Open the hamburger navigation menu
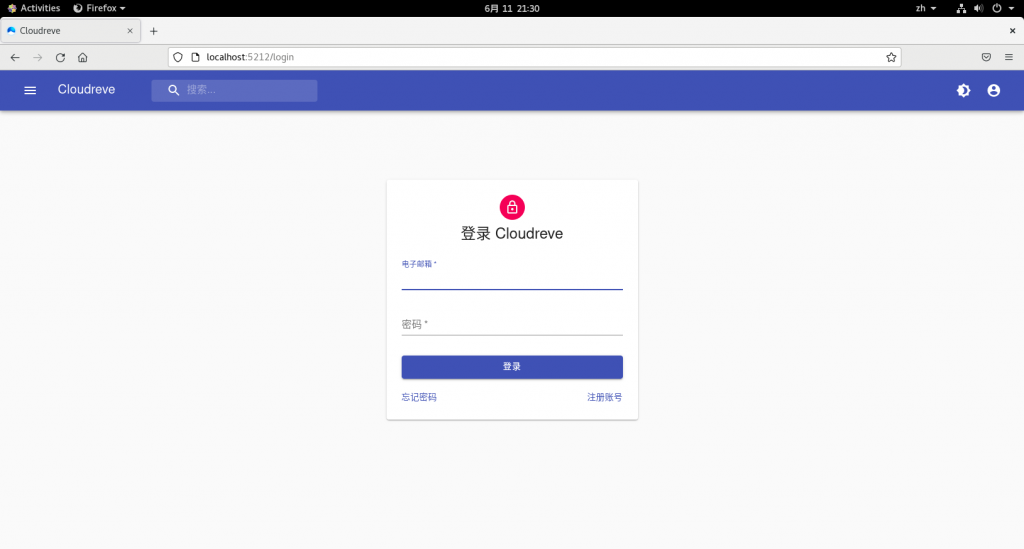 (x=30, y=90)
